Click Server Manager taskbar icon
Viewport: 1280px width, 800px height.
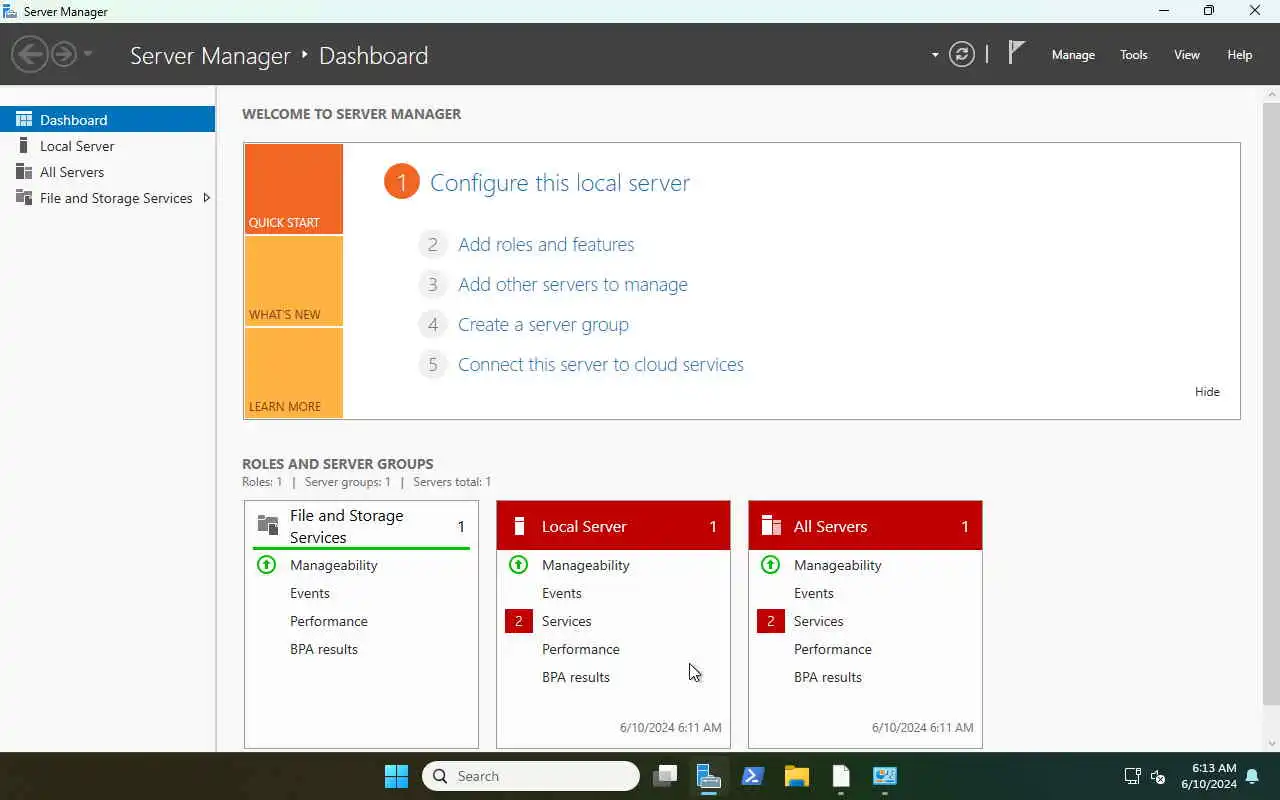pos(709,776)
